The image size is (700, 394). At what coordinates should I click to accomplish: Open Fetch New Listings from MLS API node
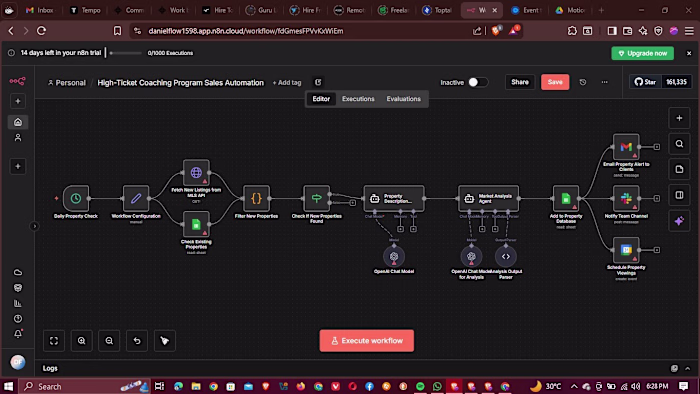[196, 172]
